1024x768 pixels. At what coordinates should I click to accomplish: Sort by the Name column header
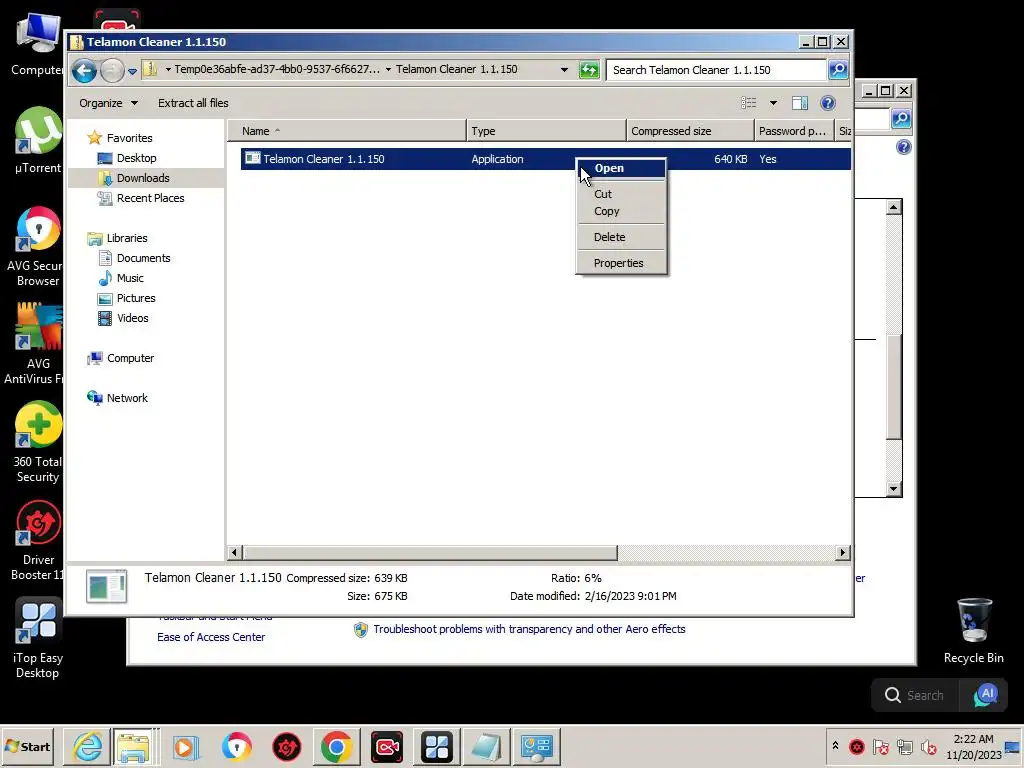pos(347,131)
